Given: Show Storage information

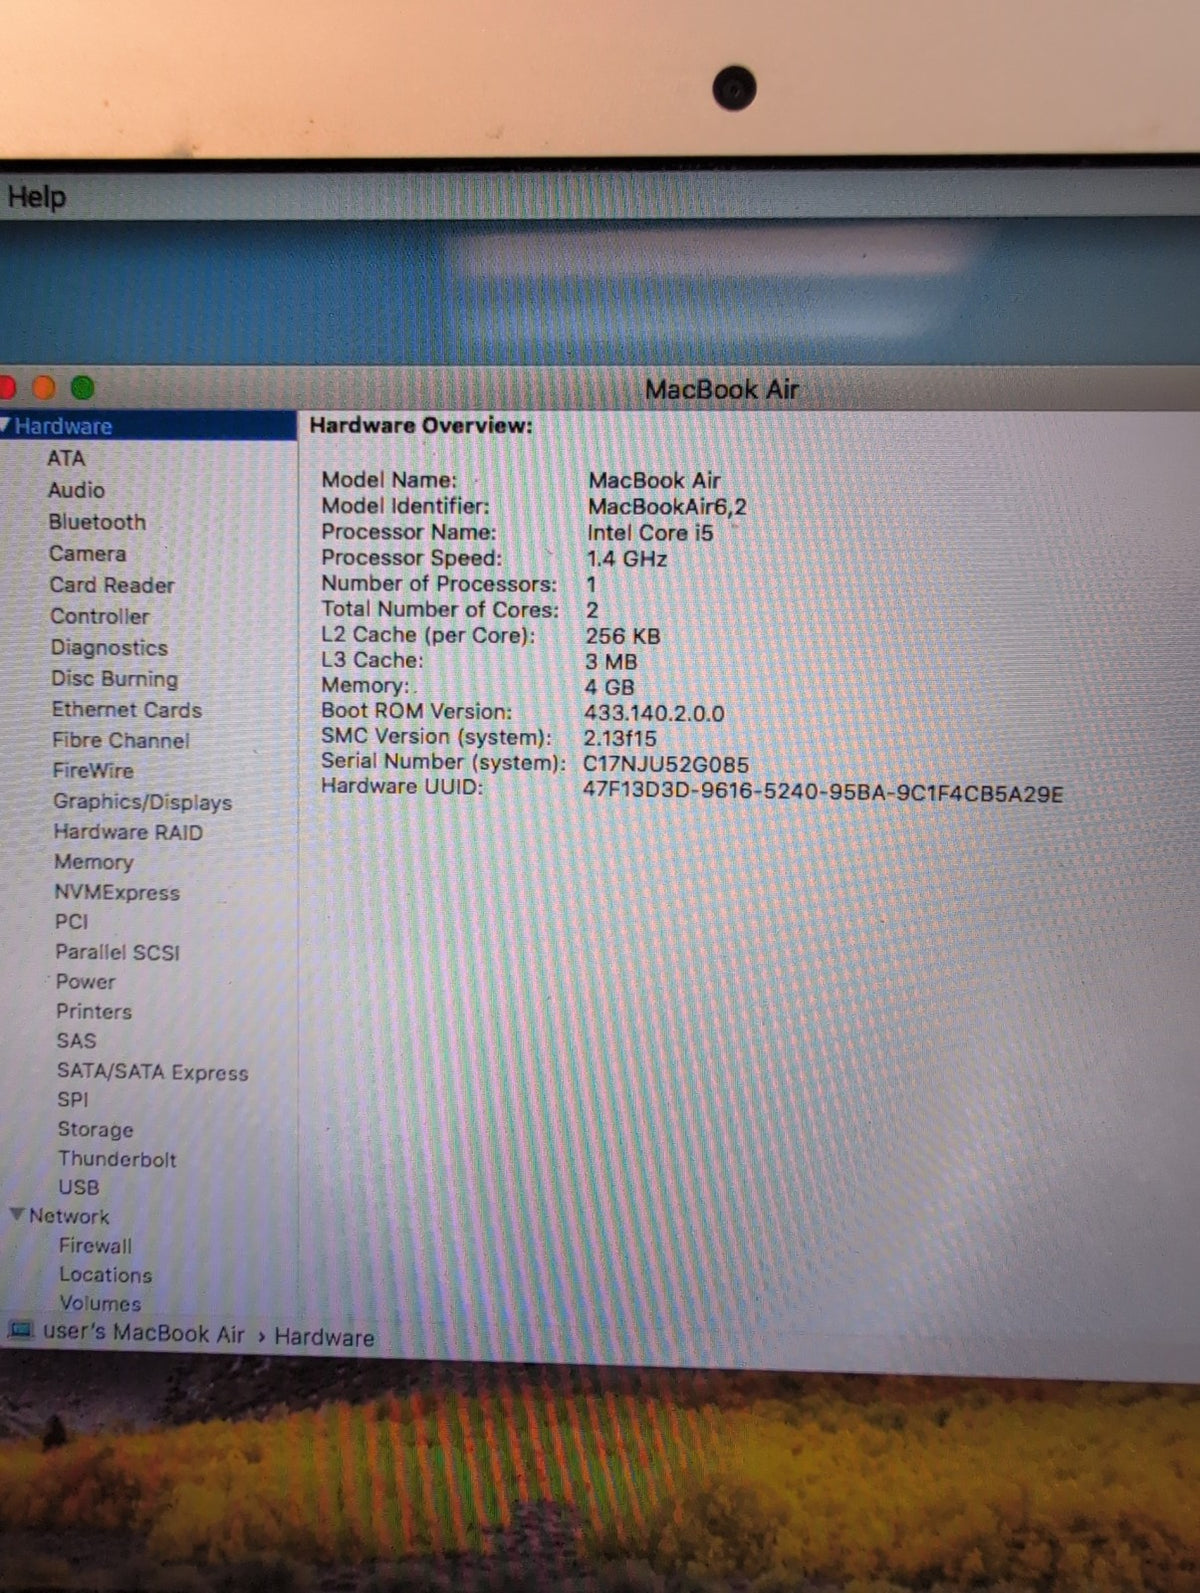Looking at the screenshot, I should (95, 1130).
